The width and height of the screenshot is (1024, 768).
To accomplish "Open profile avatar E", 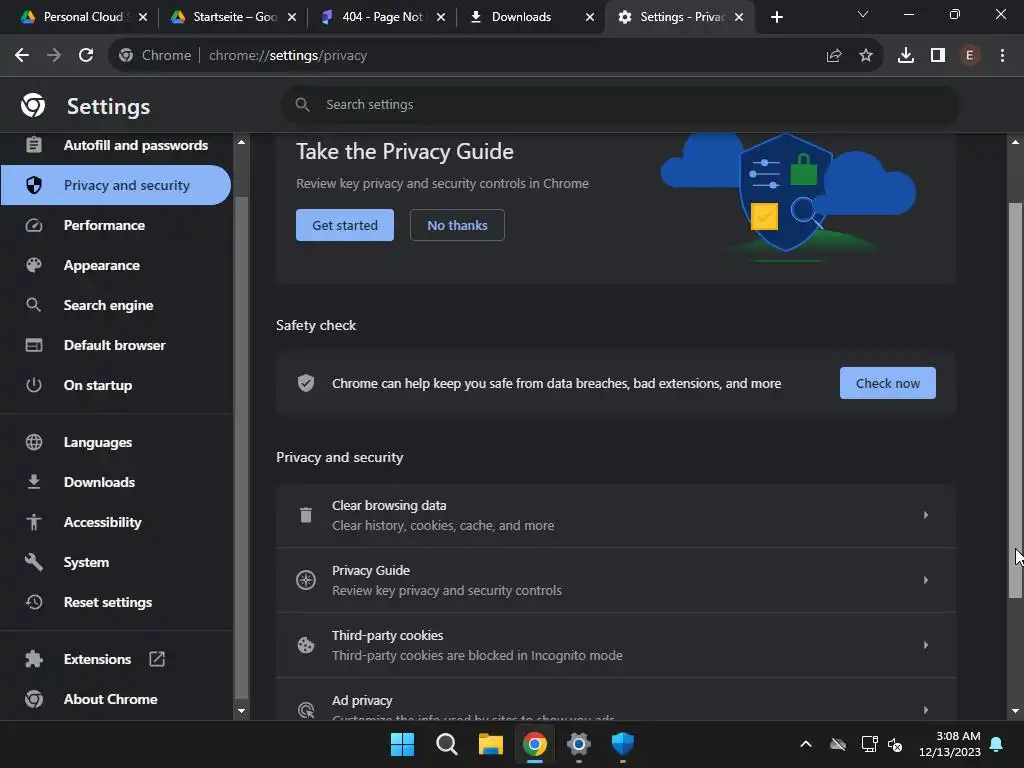I will click(970, 56).
